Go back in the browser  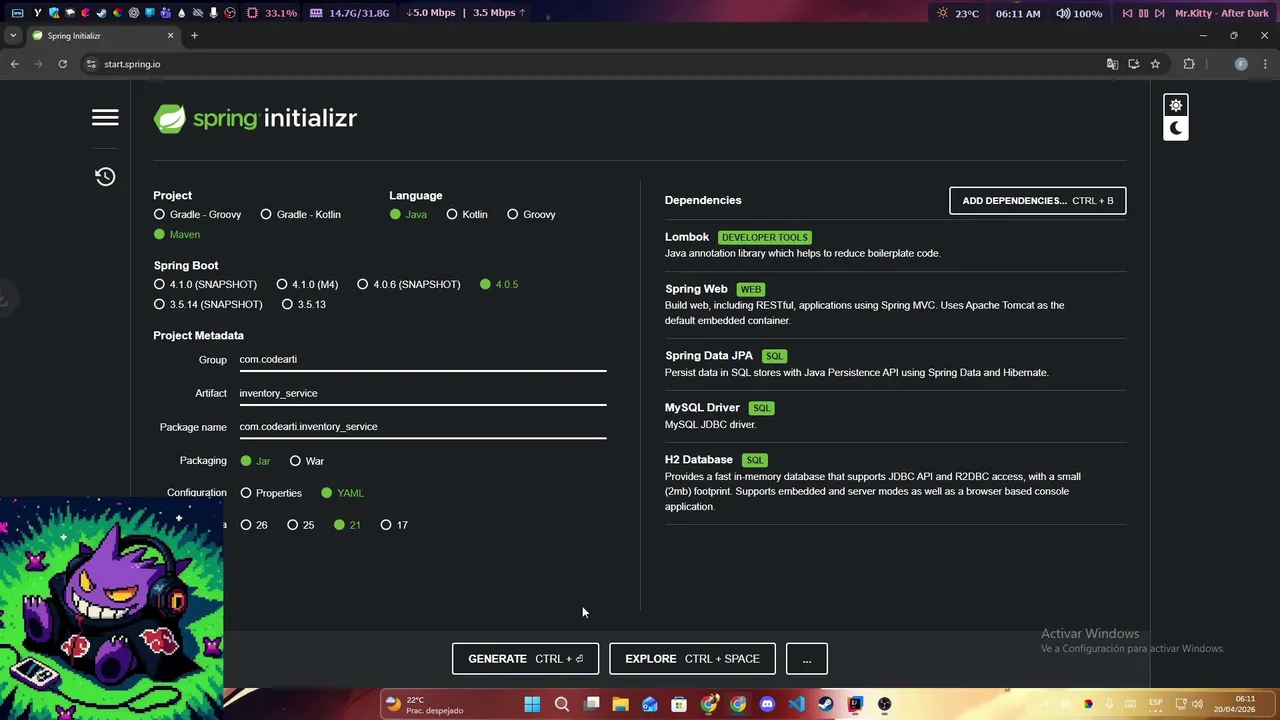point(14,64)
